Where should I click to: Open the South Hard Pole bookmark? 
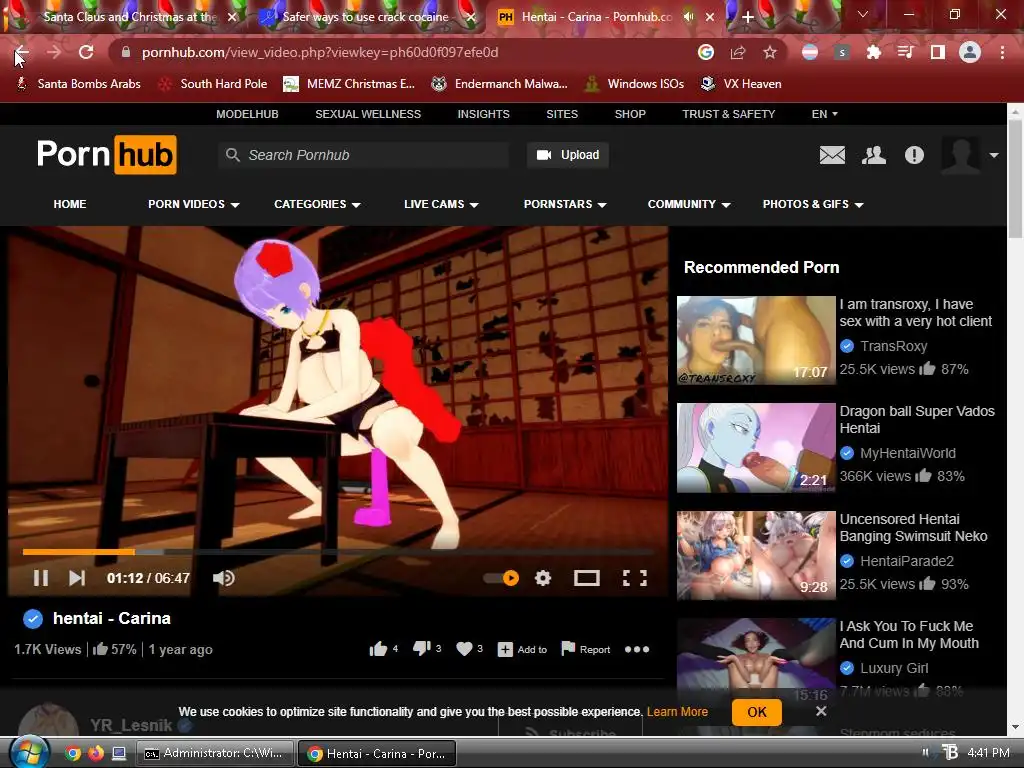[213, 84]
